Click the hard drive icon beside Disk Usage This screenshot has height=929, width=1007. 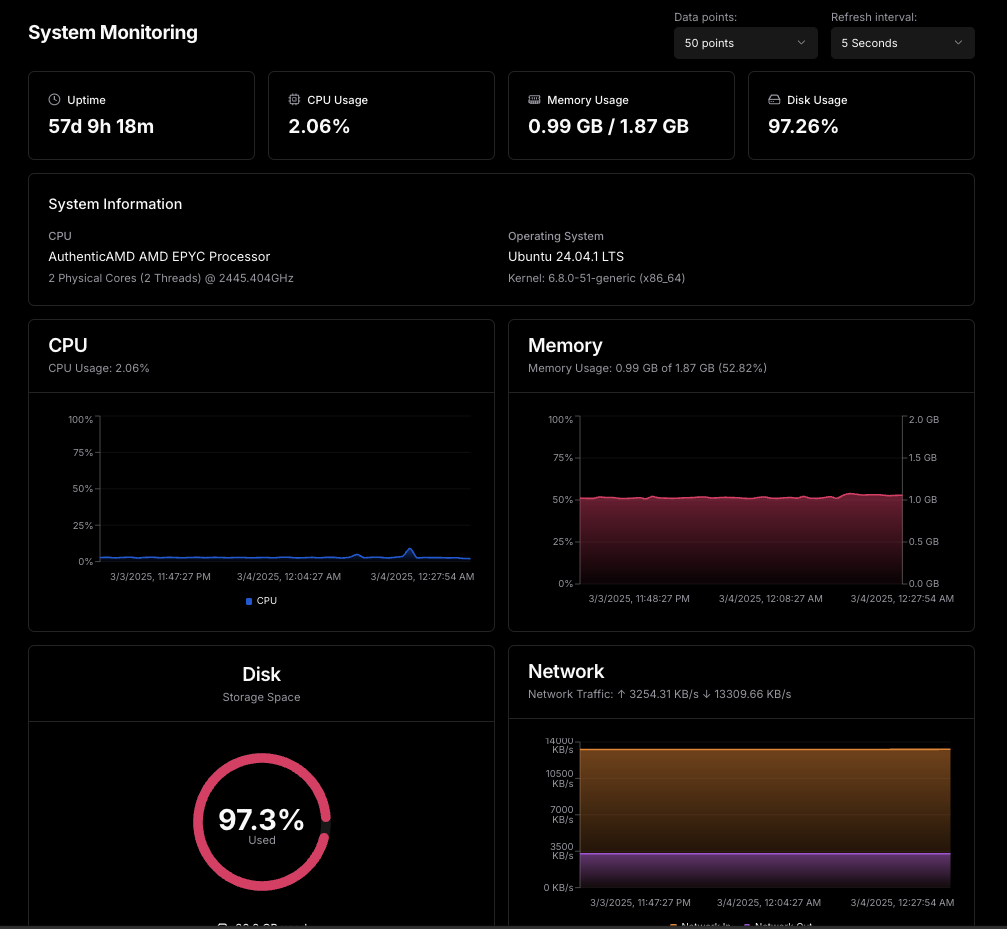775,100
